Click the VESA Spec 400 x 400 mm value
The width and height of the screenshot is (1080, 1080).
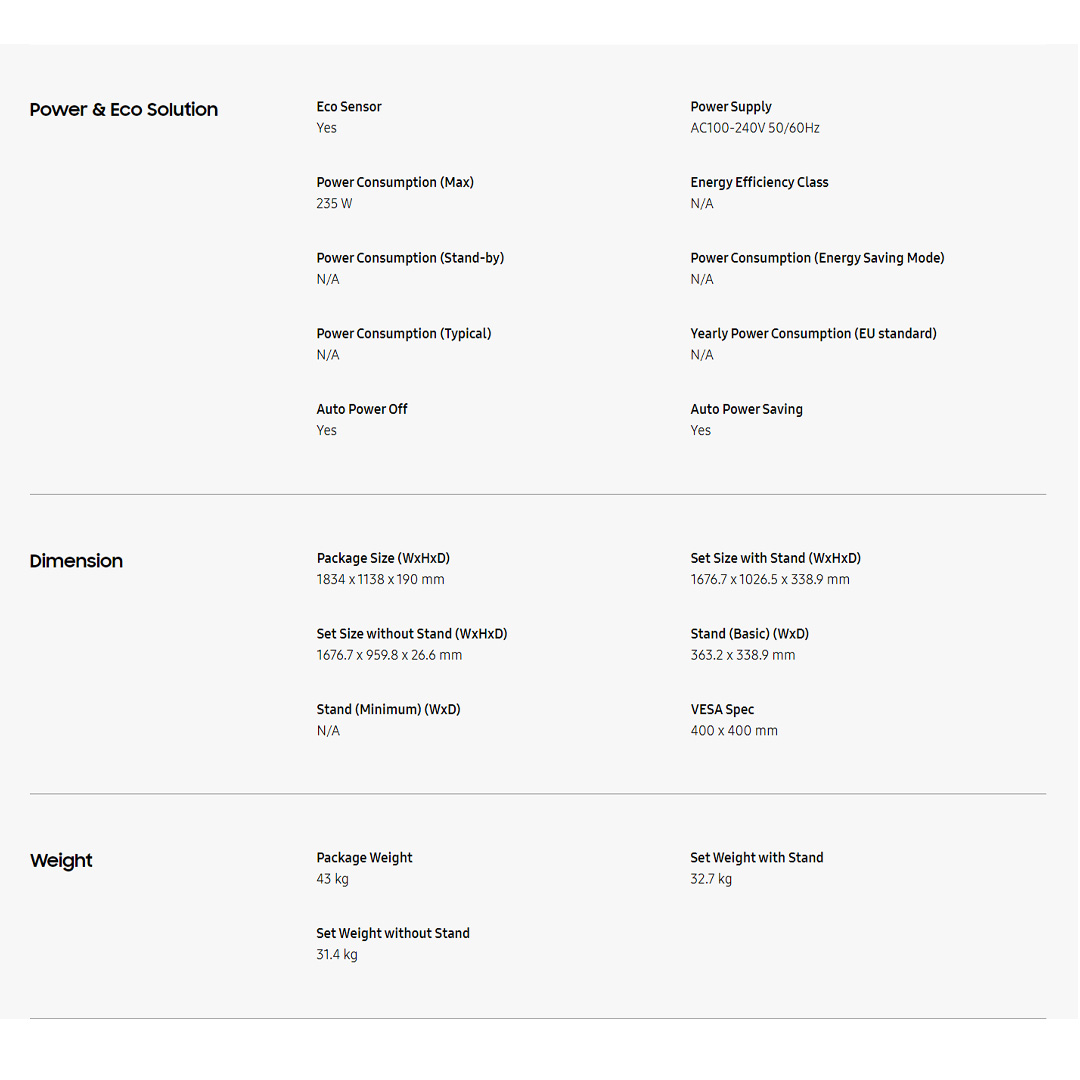pos(734,731)
